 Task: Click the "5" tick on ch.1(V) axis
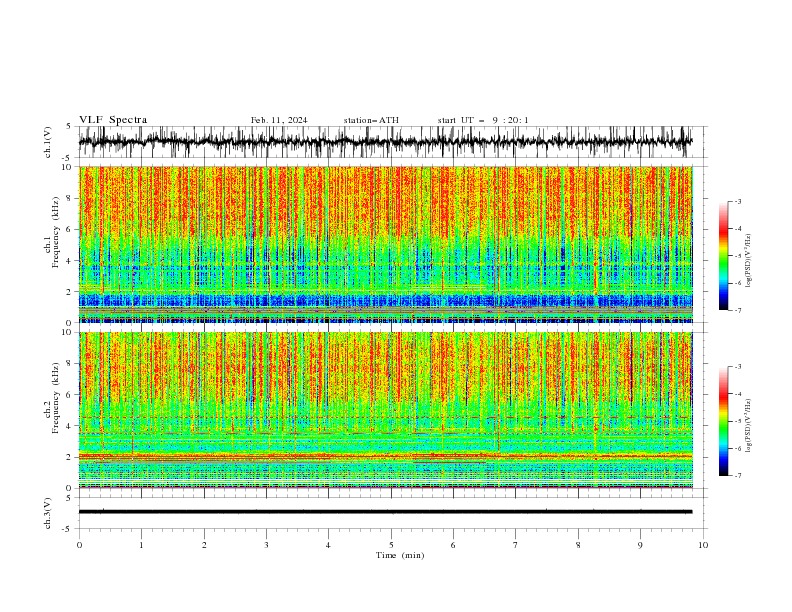click(70, 127)
